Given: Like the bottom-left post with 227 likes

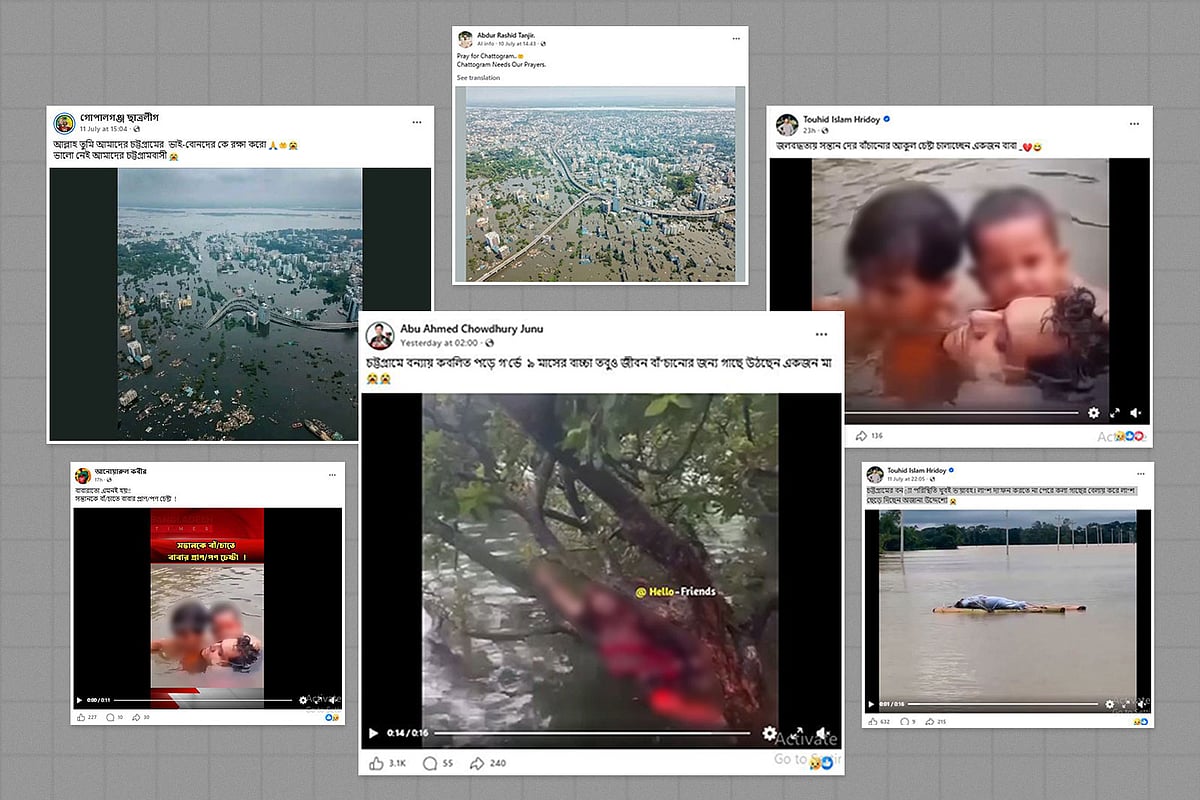Looking at the screenshot, I should click(83, 717).
